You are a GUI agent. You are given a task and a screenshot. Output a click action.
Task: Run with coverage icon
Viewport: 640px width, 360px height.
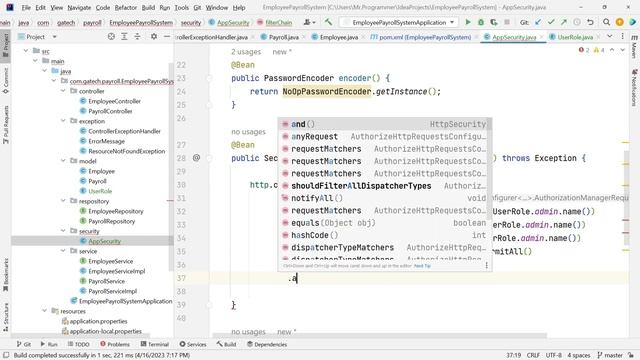(494, 22)
